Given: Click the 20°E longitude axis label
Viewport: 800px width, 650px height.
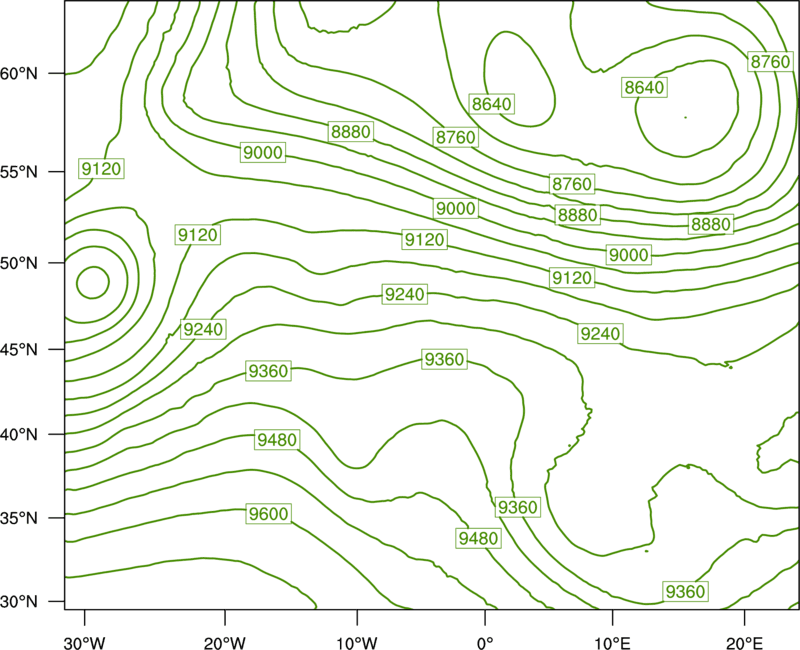Looking at the screenshot, I should [x=744, y=642].
